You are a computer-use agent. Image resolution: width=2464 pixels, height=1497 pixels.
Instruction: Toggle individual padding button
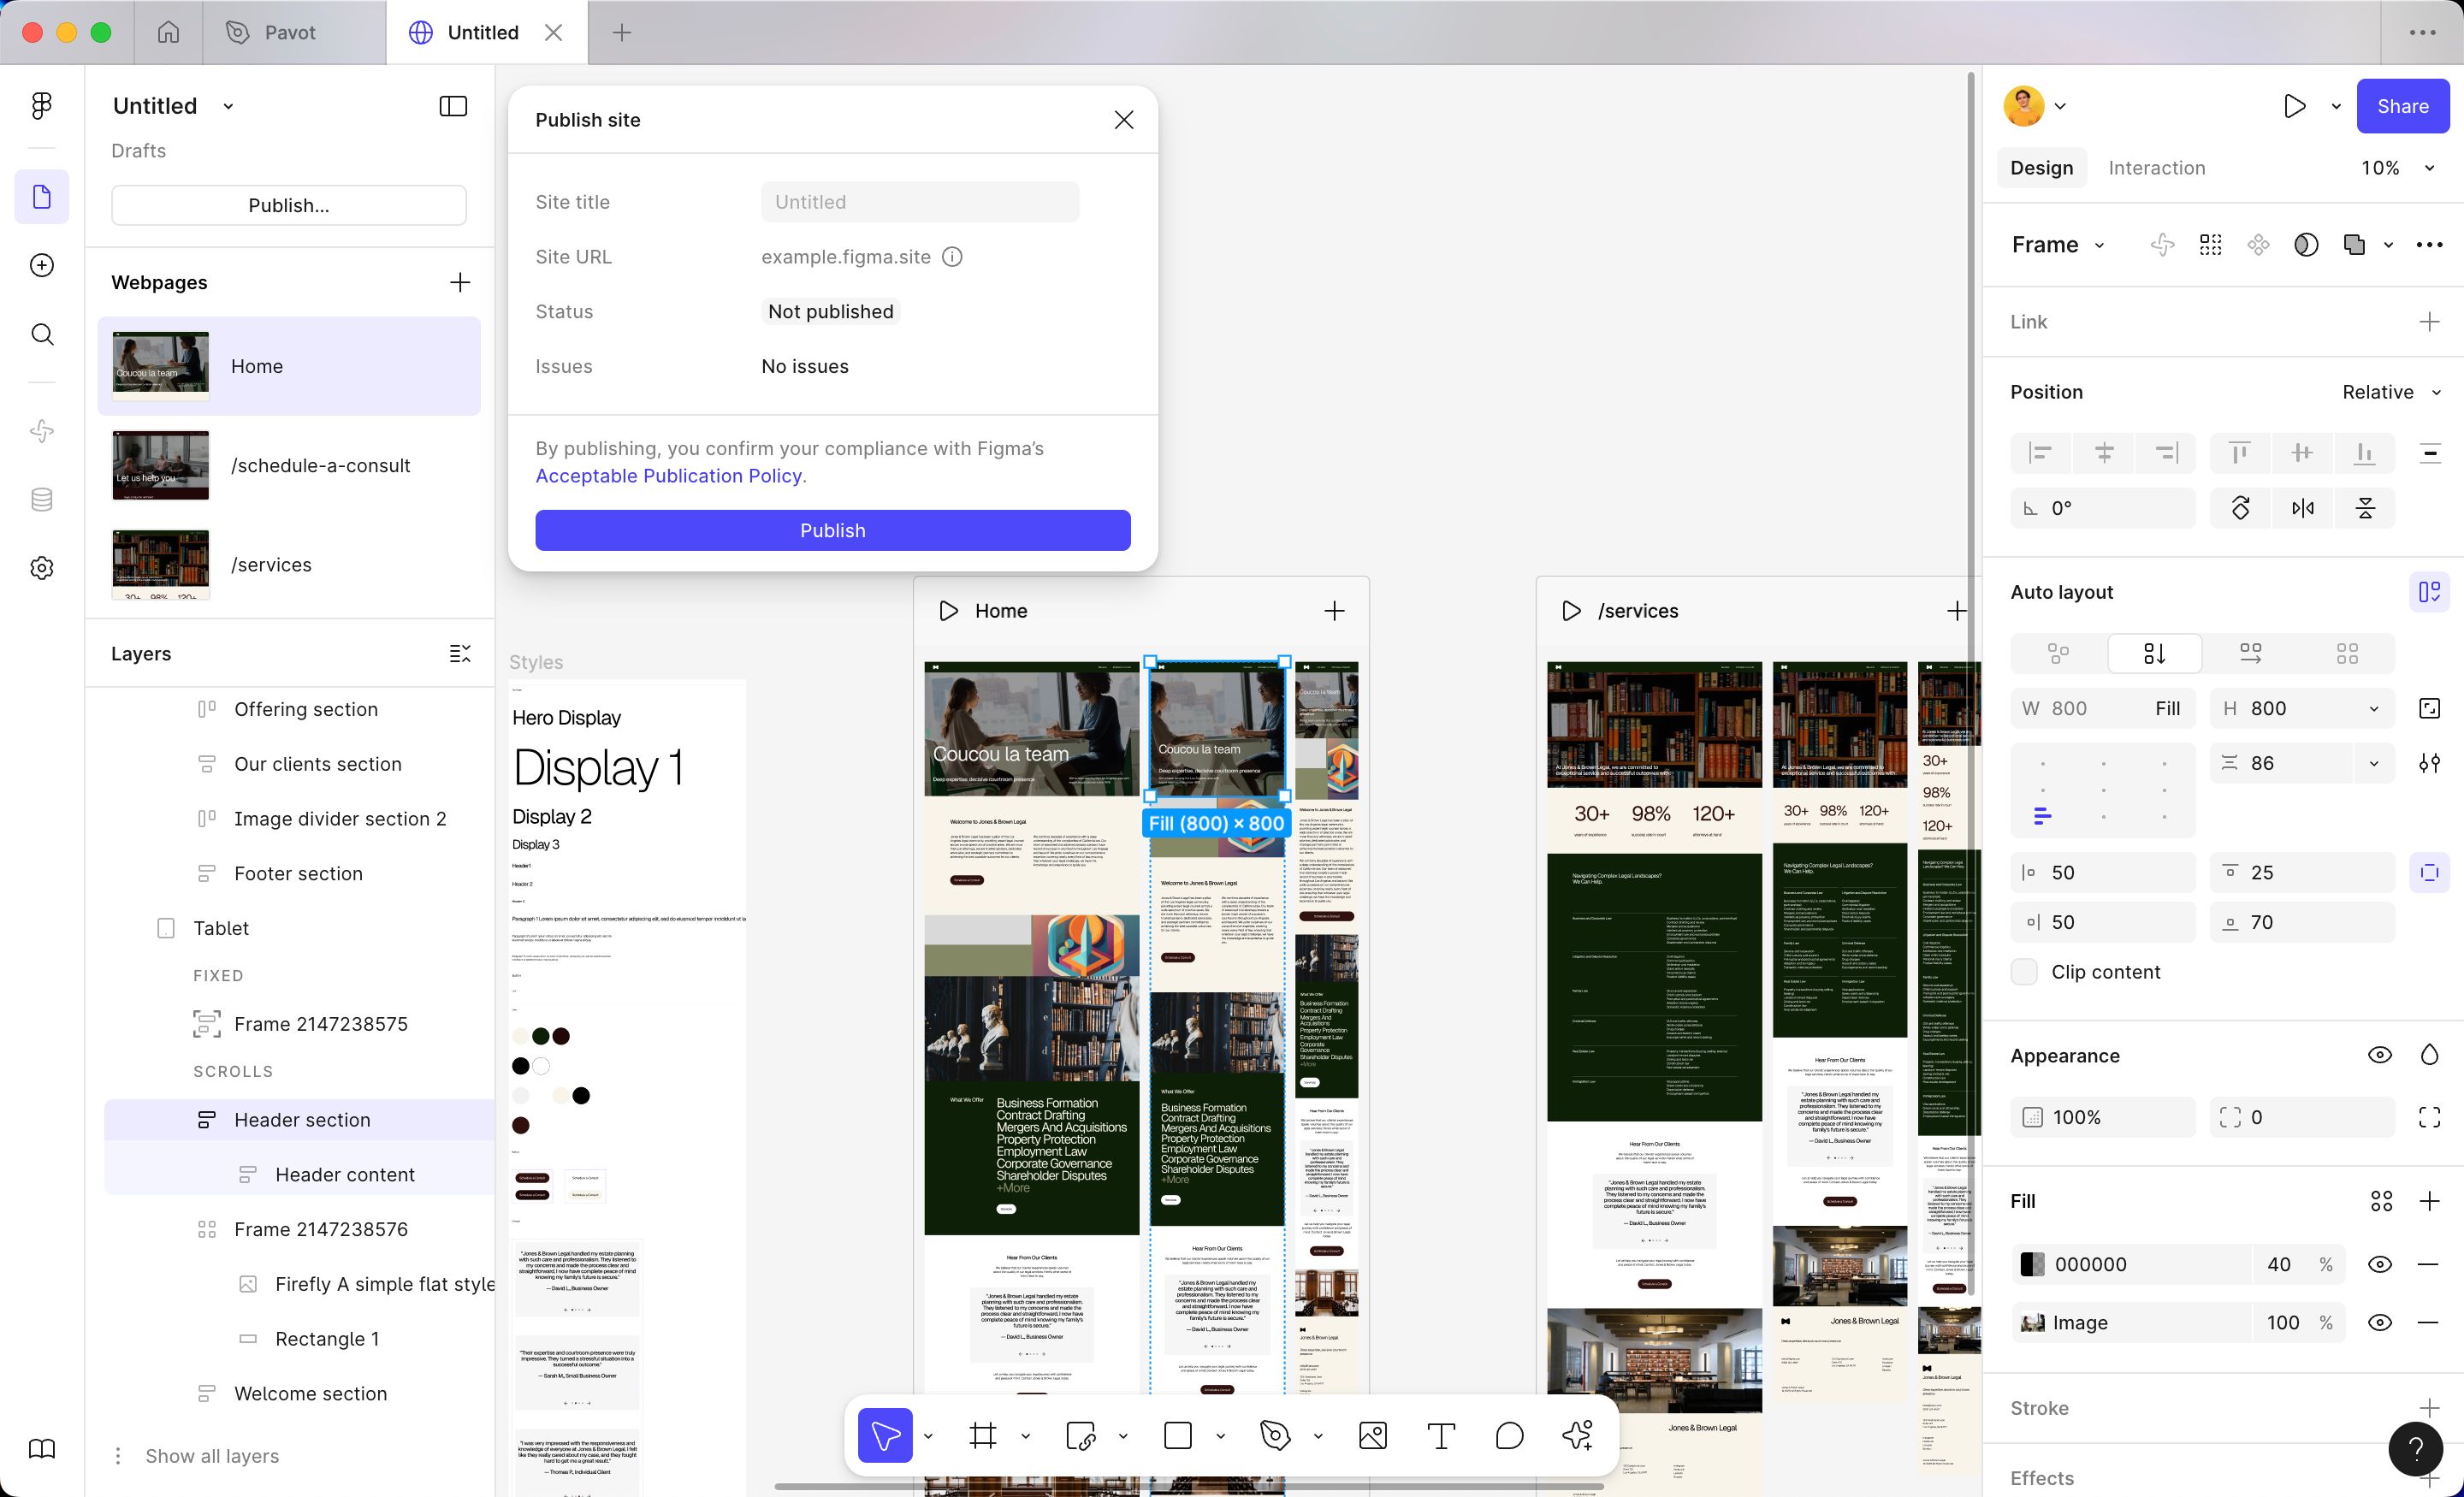coord(2429,872)
